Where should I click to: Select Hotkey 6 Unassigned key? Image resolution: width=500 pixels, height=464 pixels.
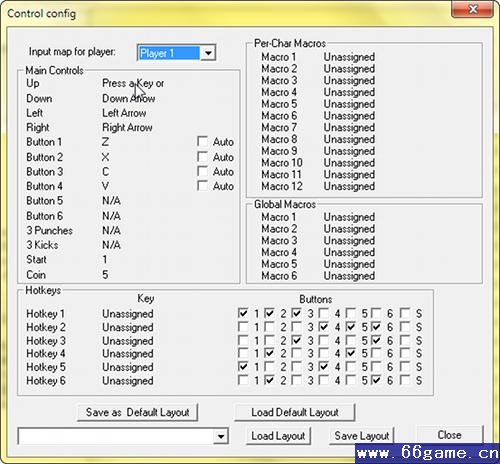(128, 381)
